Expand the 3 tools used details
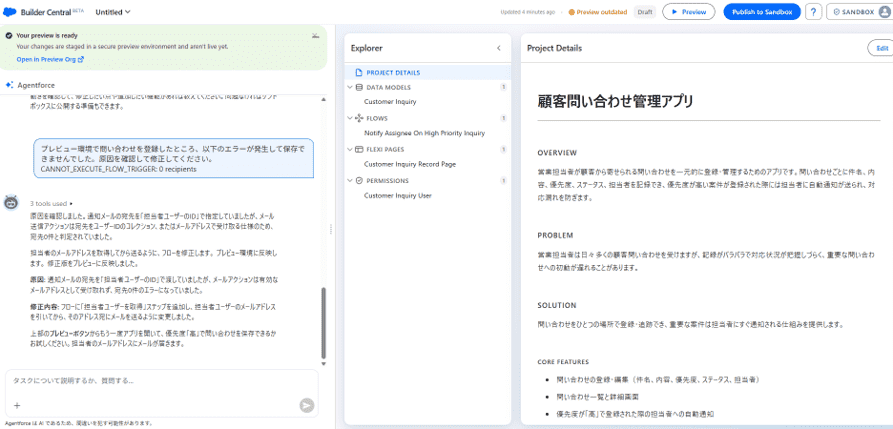The height and width of the screenshot is (429, 893). tap(51, 203)
